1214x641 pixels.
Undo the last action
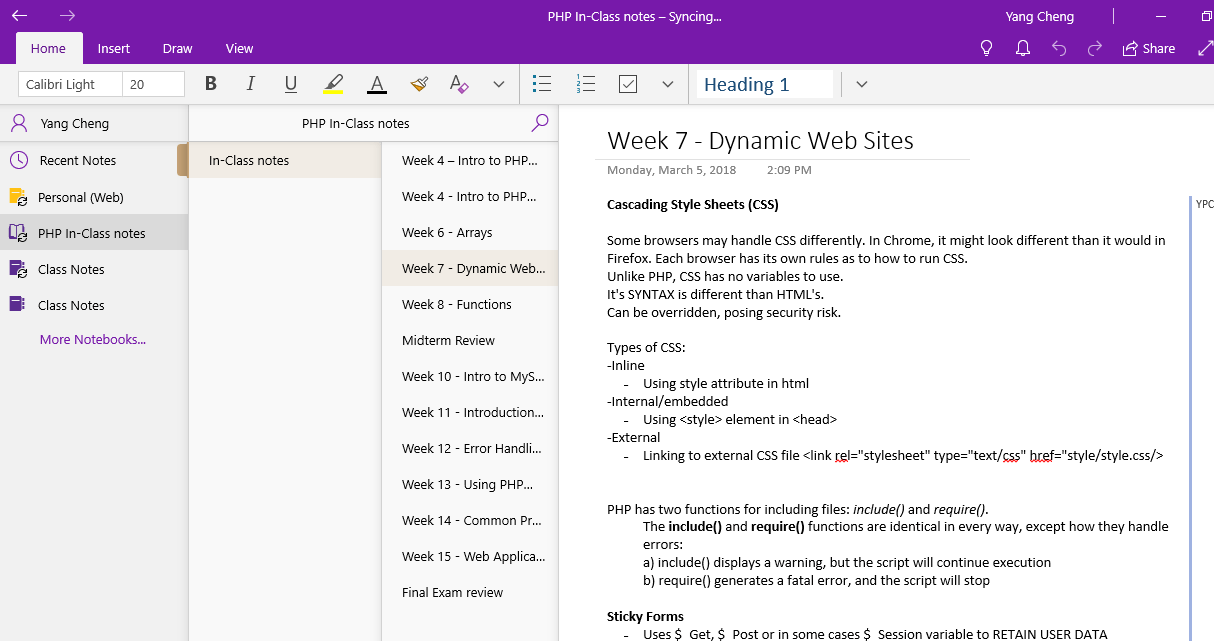pos(1058,47)
